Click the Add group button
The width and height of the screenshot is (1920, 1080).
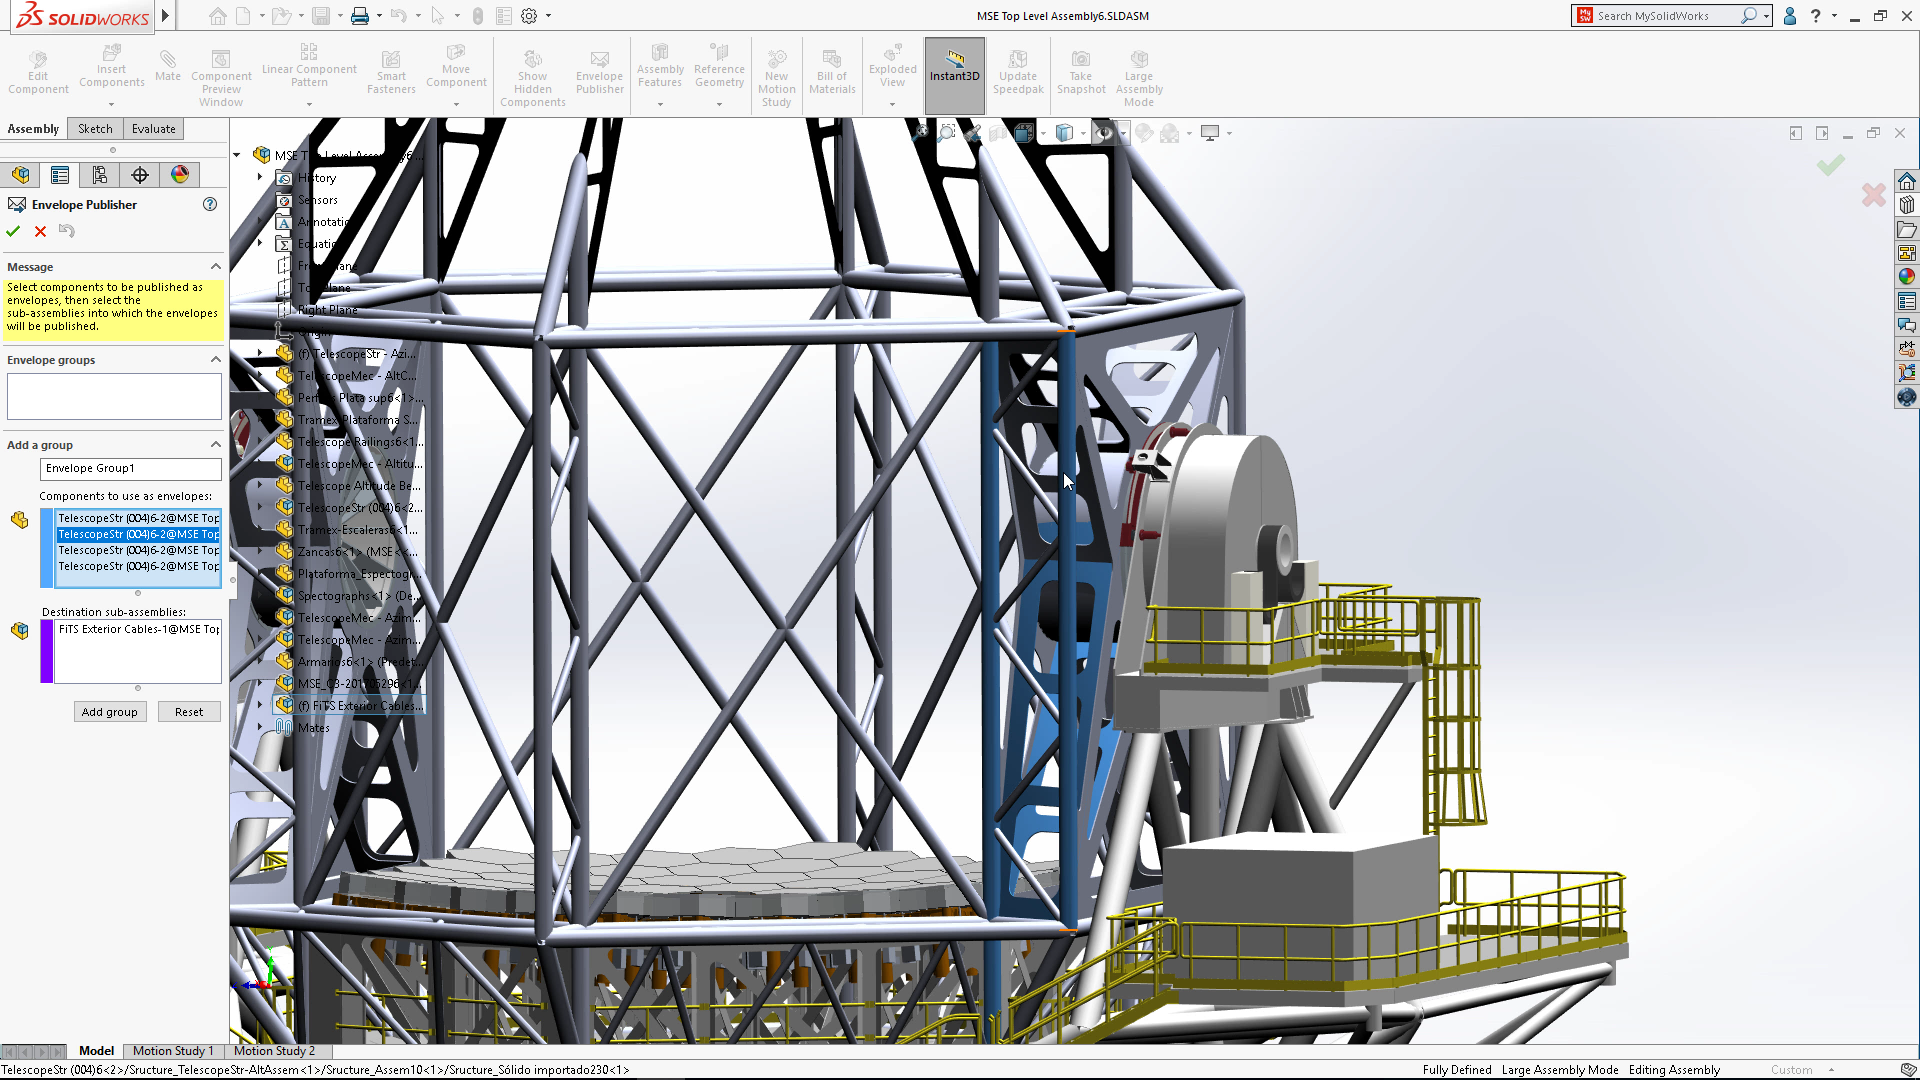click(x=110, y=711)
